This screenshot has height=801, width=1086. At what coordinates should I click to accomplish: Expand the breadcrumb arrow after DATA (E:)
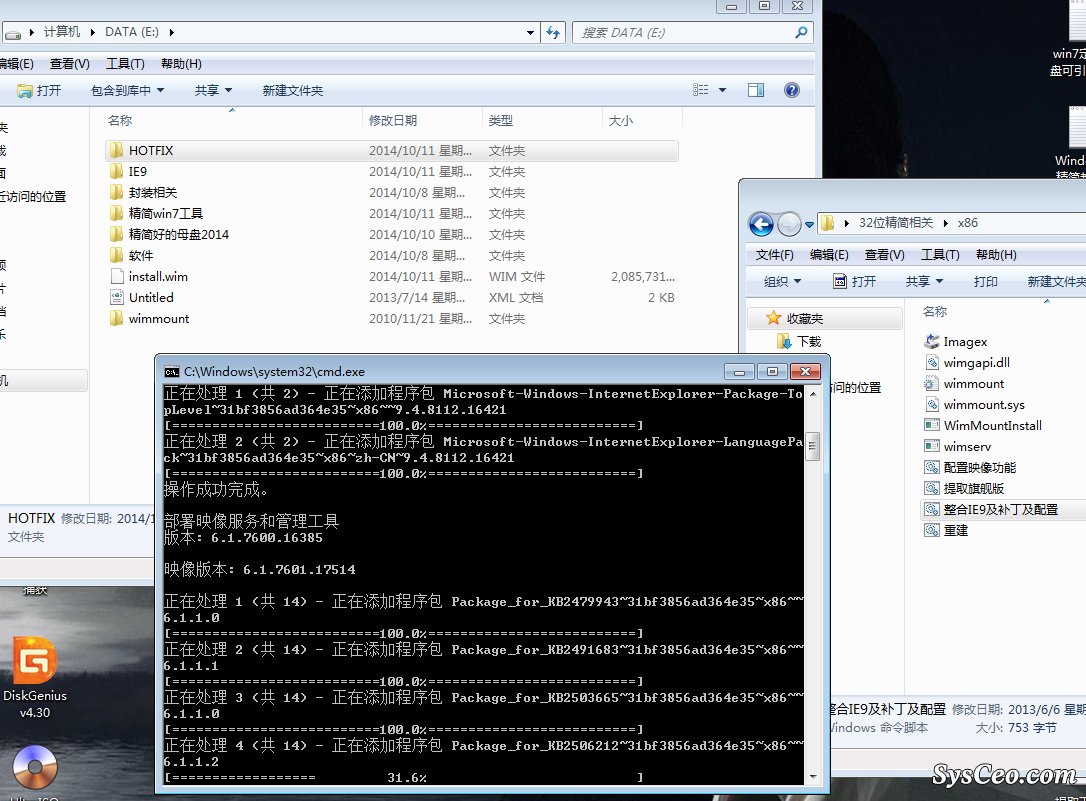pyautogui.click(x=171, y=33)
